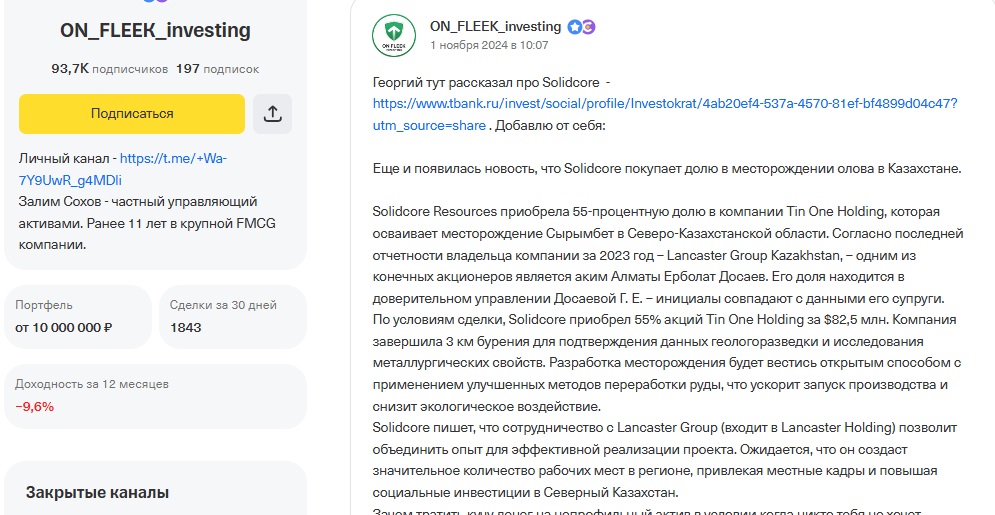Click the ON_FLEEK_investing profile title

[x=155, y=31]
